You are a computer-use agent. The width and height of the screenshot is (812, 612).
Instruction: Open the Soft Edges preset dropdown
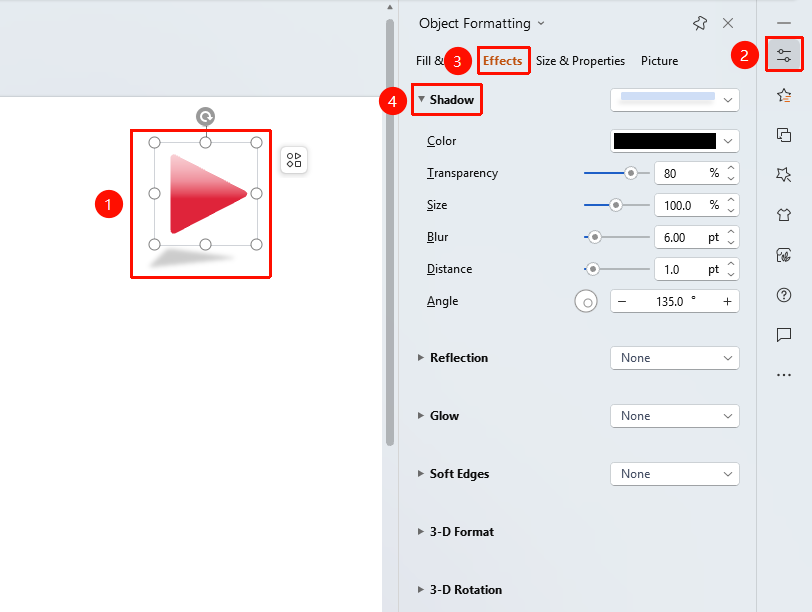(x=675, y=474)
